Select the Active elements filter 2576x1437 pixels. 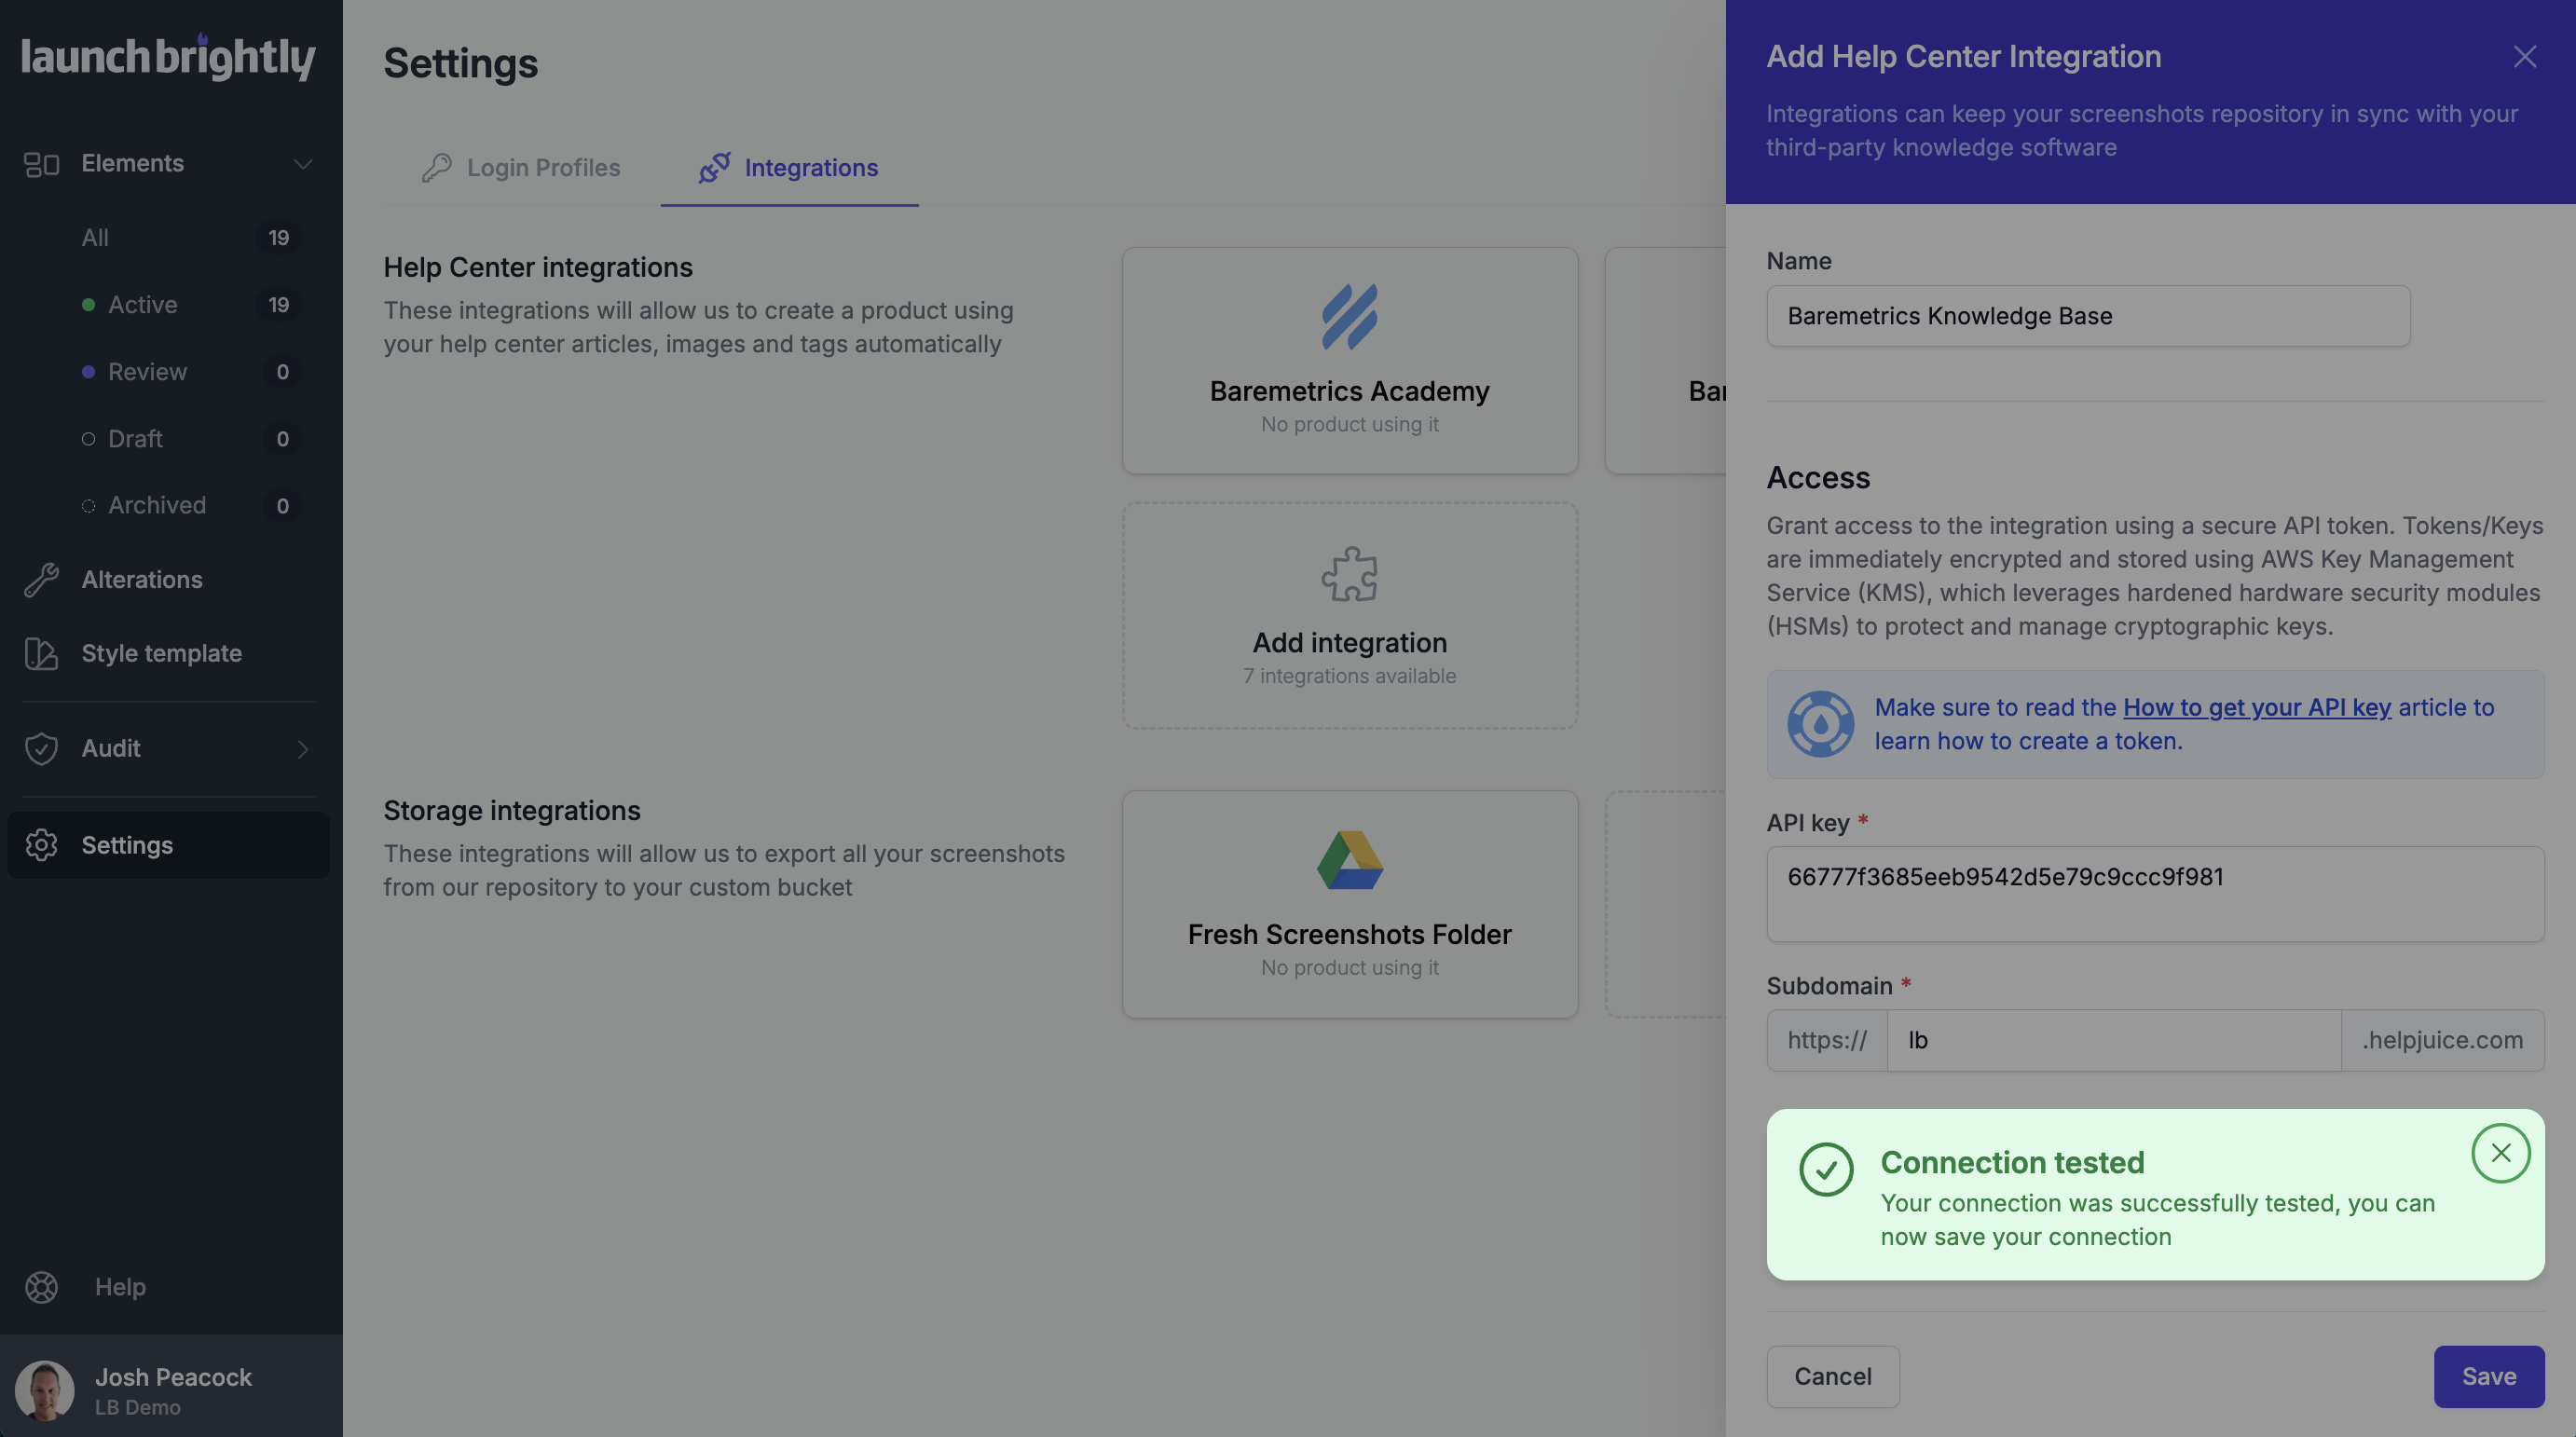click(142, 304)
